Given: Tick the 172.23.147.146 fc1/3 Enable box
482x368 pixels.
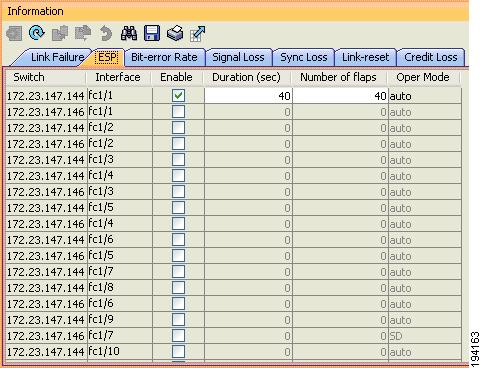Looking at the screenshot, I should coord(179,192).
